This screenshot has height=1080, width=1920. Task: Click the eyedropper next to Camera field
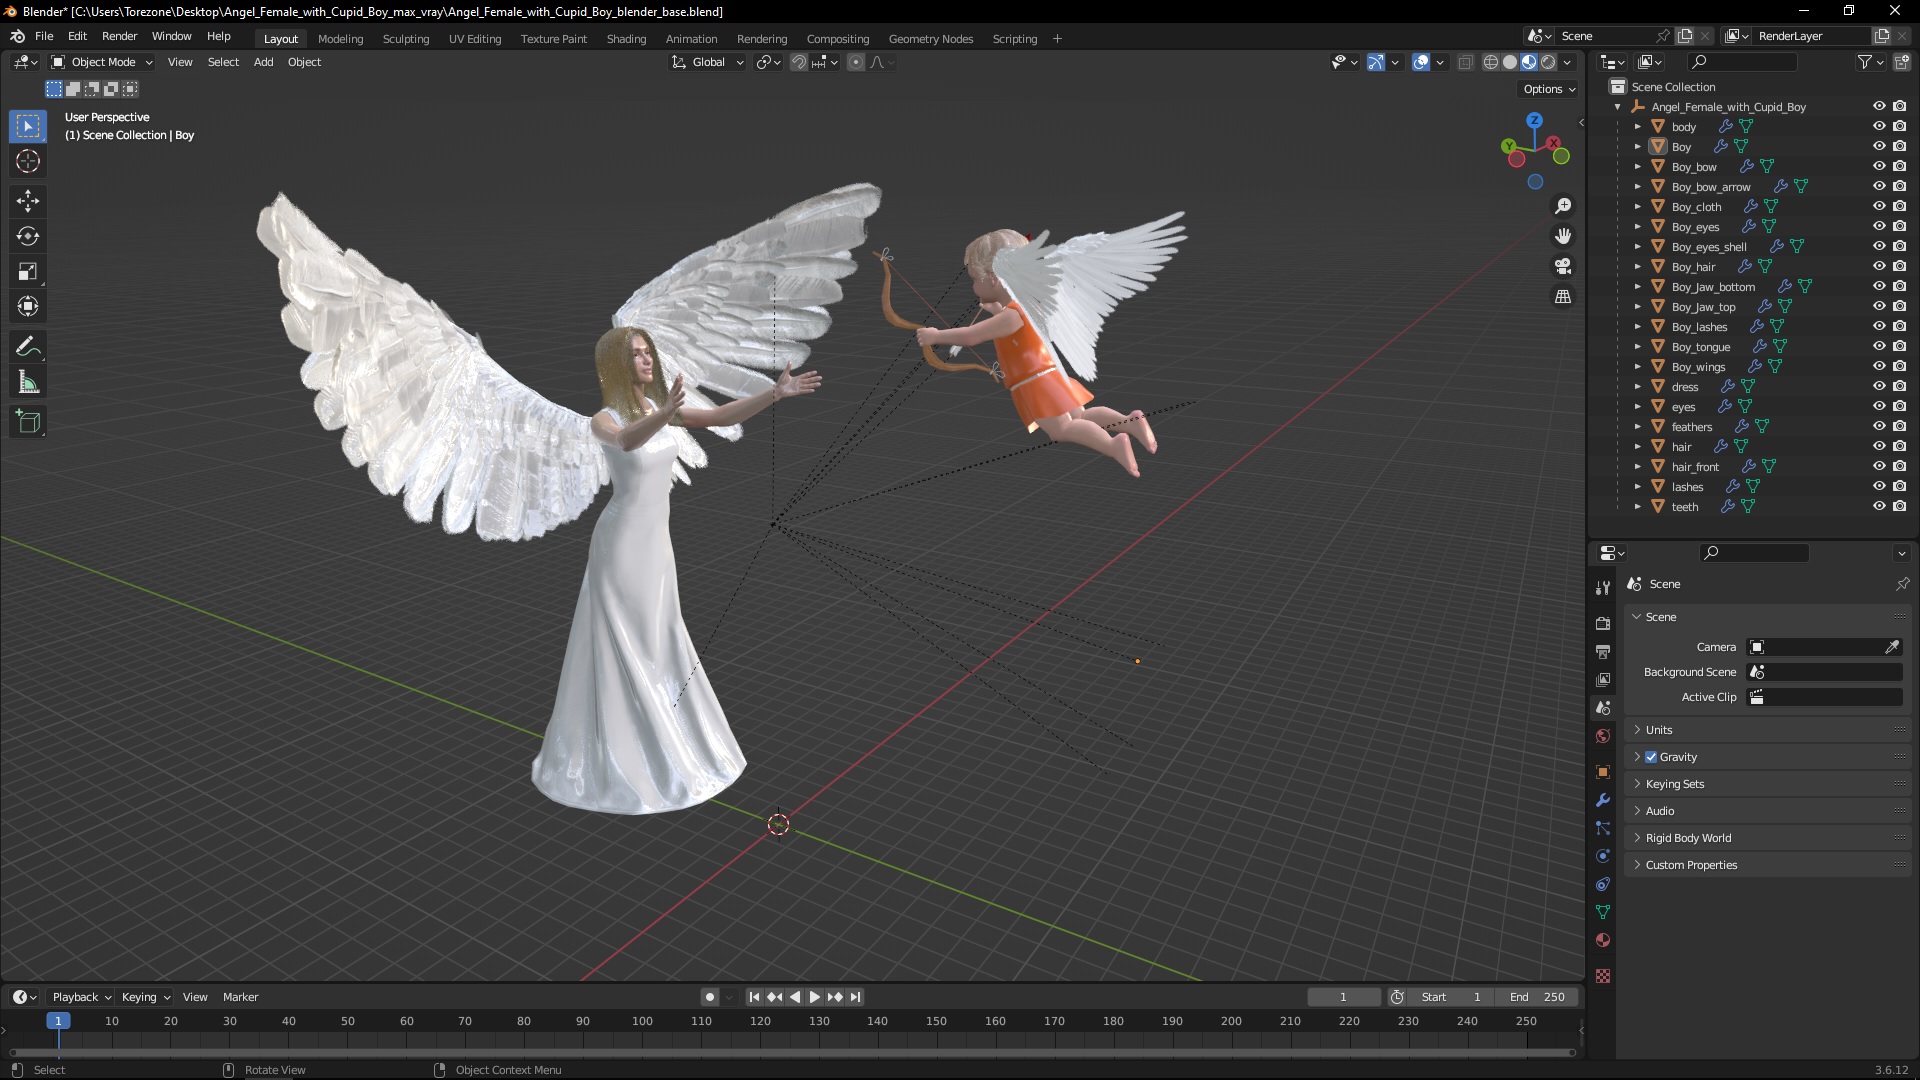click(1892, 647)
